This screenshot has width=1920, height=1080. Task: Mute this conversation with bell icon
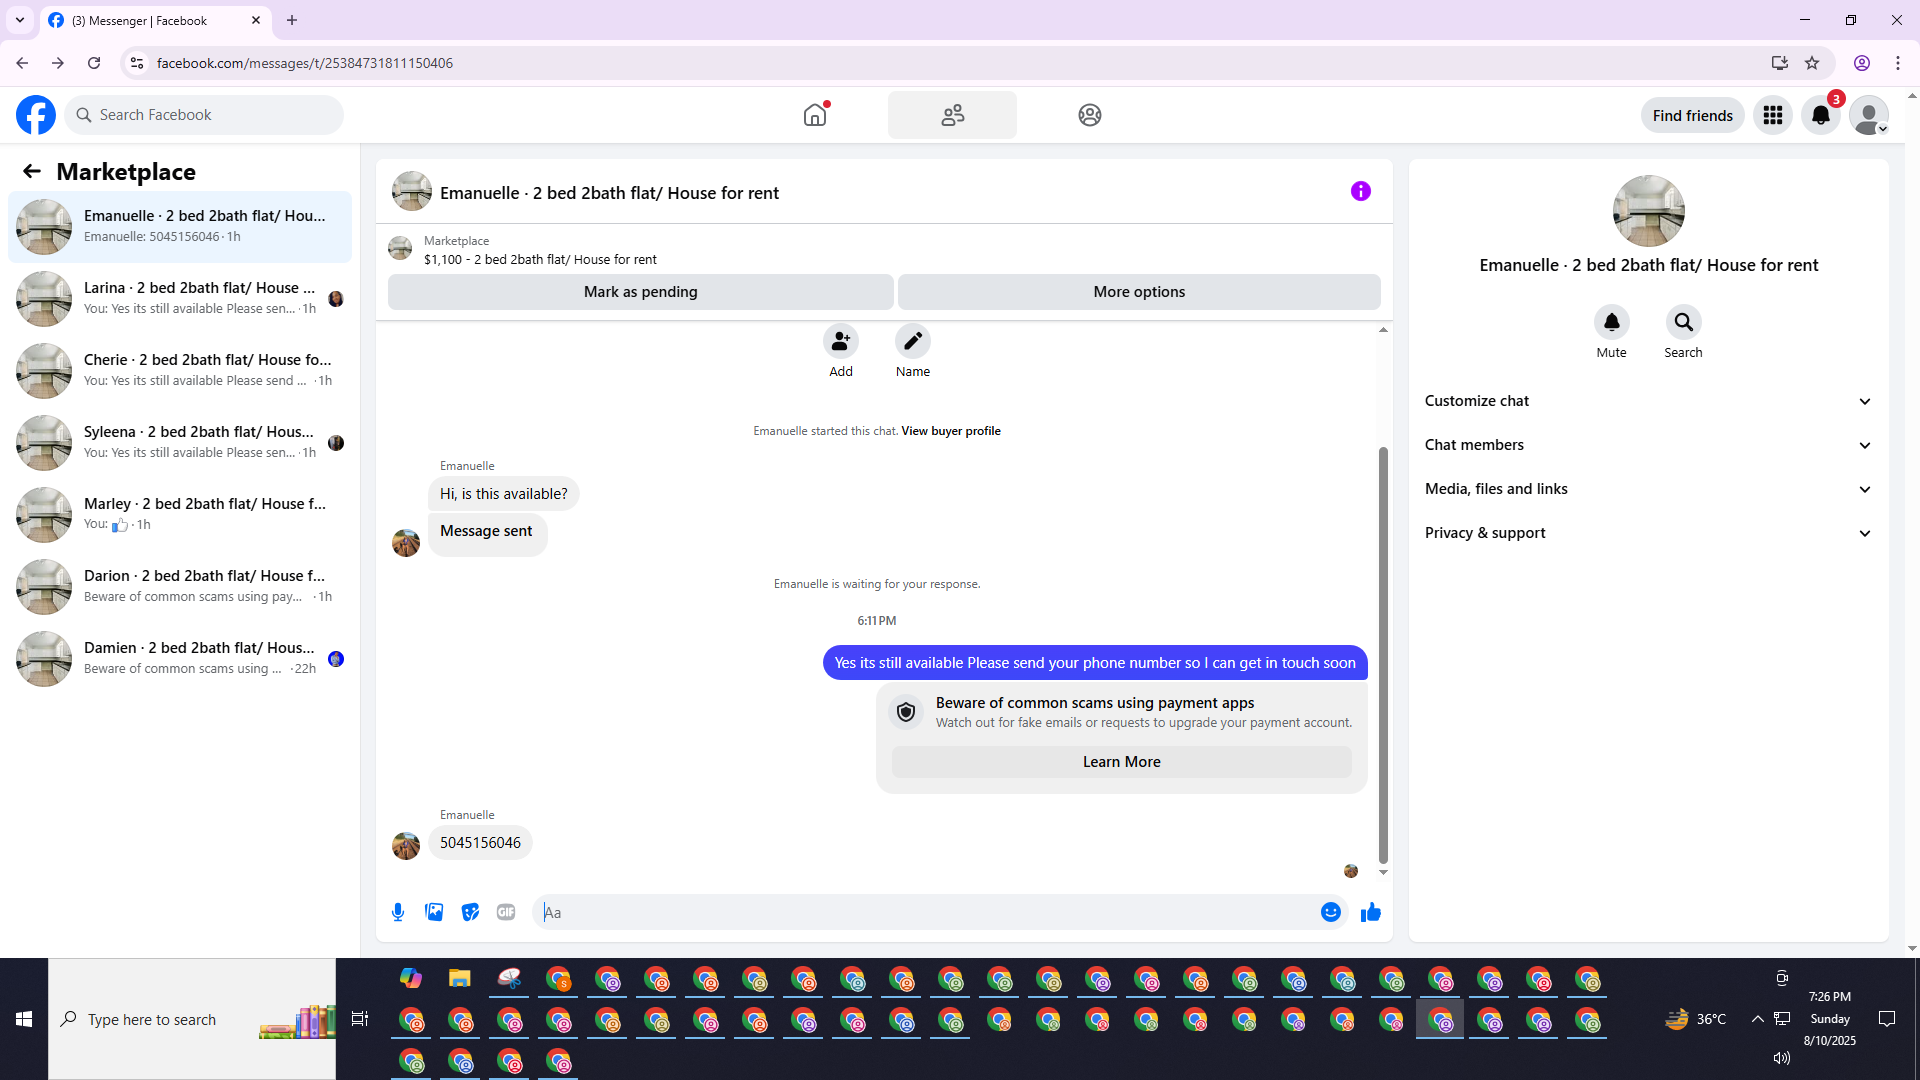click(x=1611, y=322)
